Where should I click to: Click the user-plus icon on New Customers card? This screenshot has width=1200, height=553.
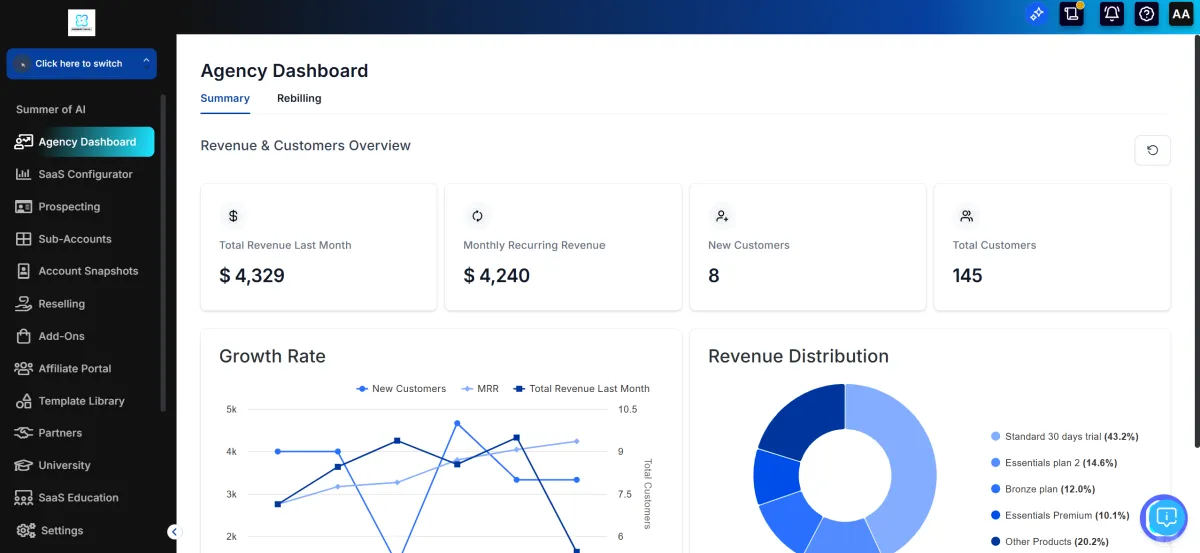click(x=721, y=216)
